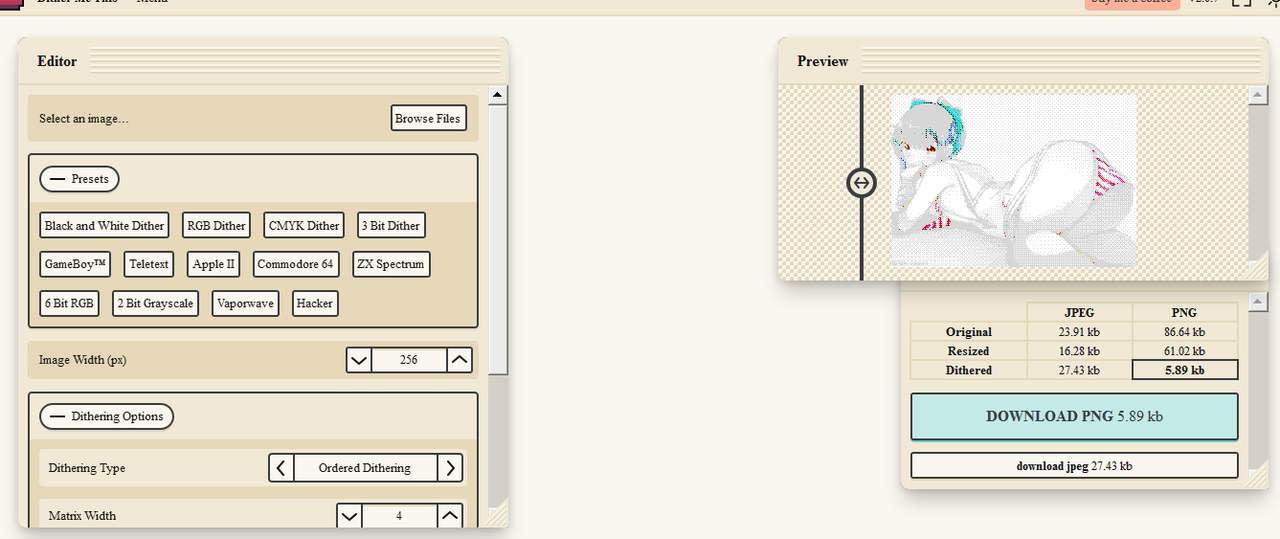Click the Original PNG 86.64 kb cell
Viewport: 1280px width, 539px height.
tap(1185, 332)
